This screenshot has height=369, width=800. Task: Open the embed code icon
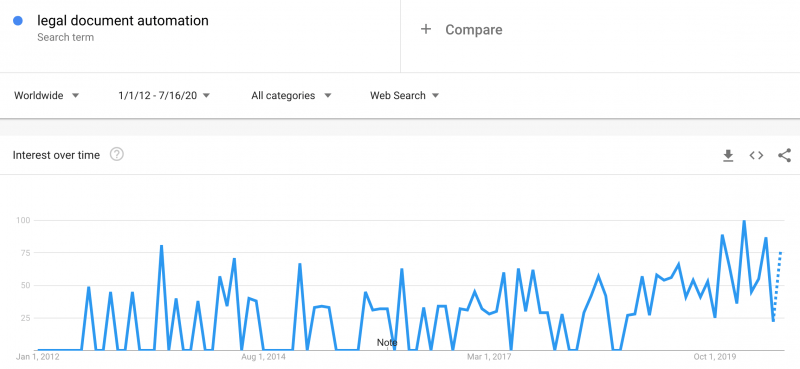(756, 156)
